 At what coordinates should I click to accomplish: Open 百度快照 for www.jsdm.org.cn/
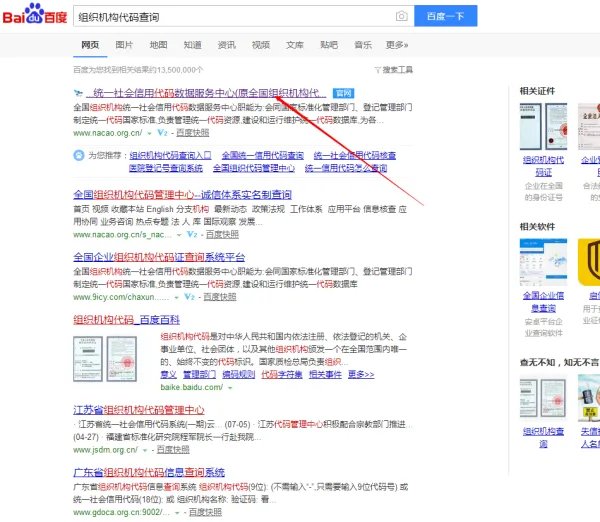[x=173, y=450]
